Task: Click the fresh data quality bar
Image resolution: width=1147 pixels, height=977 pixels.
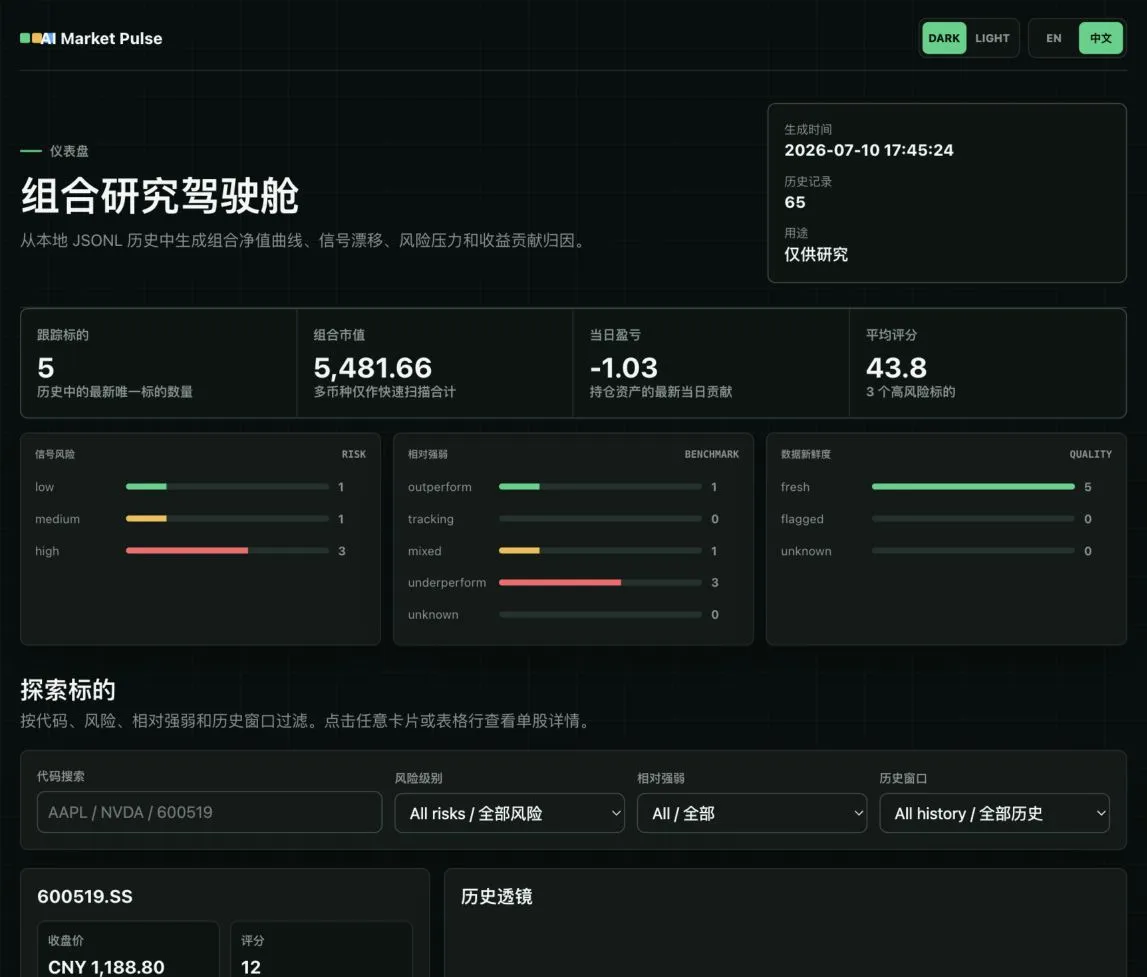Action: [973, 486]
